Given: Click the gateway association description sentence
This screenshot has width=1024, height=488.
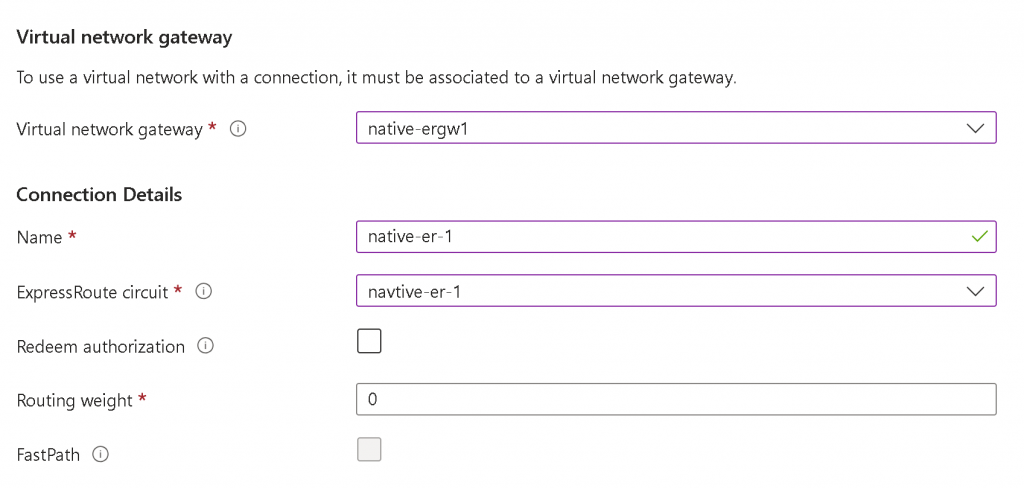Looking at the screenshot, I should coord(376,78).
